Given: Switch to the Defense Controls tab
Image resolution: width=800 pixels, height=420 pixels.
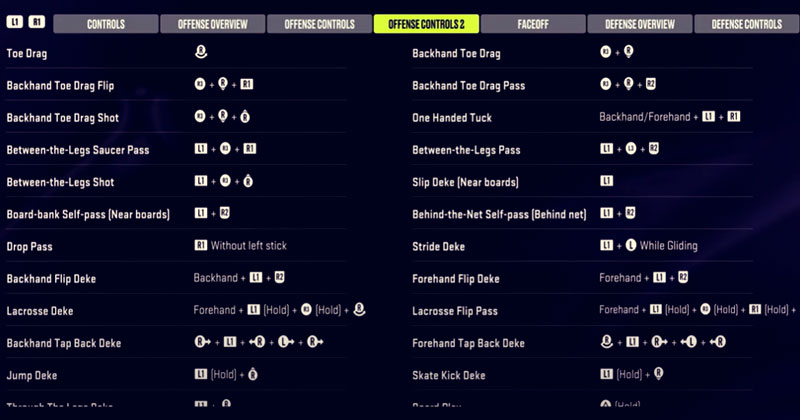Looking at the screenshot, I should 747,24.
